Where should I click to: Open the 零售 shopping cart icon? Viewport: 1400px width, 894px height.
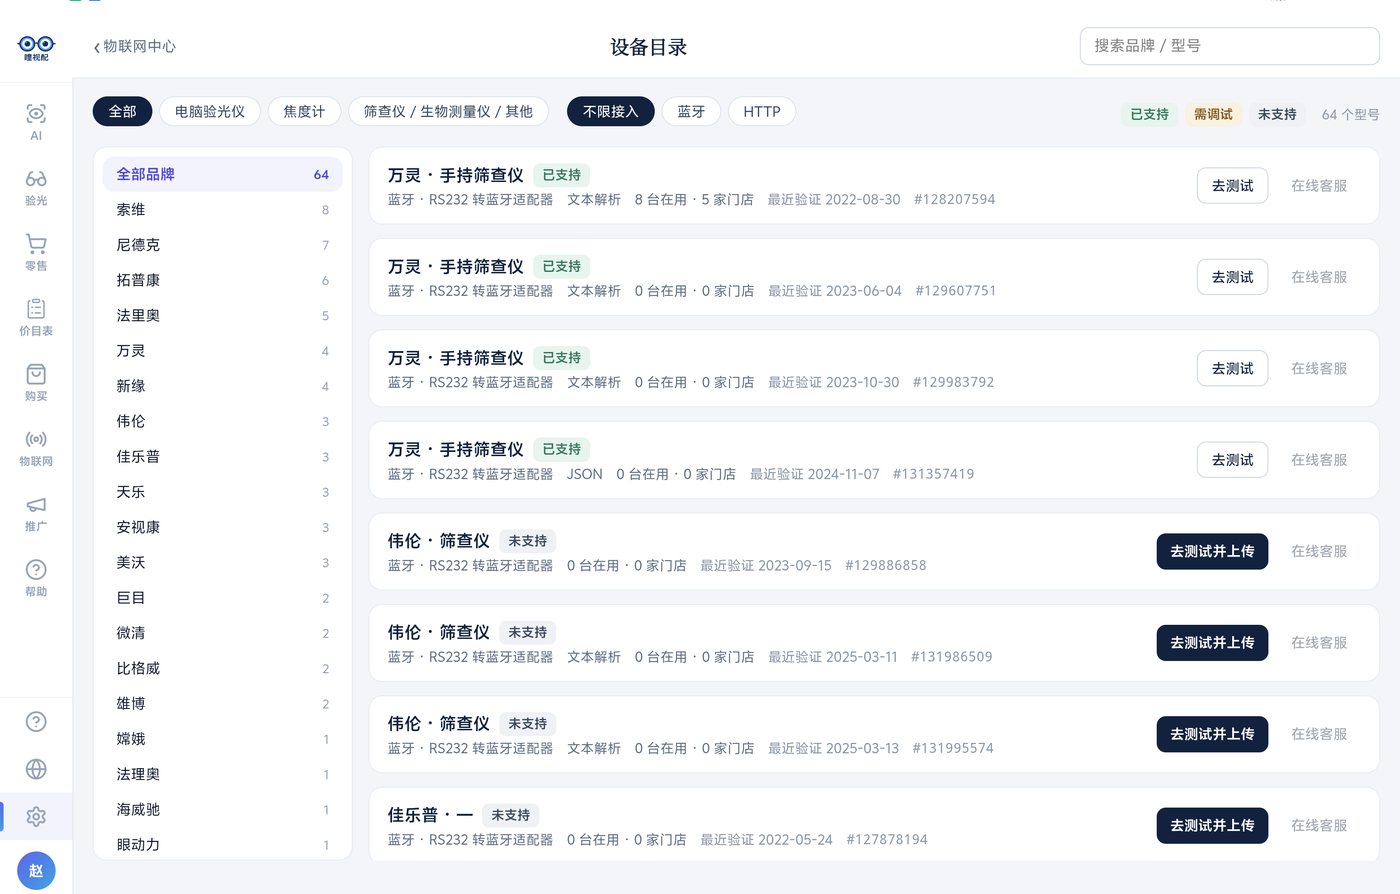pyautogui.click(x=36, y=252)
